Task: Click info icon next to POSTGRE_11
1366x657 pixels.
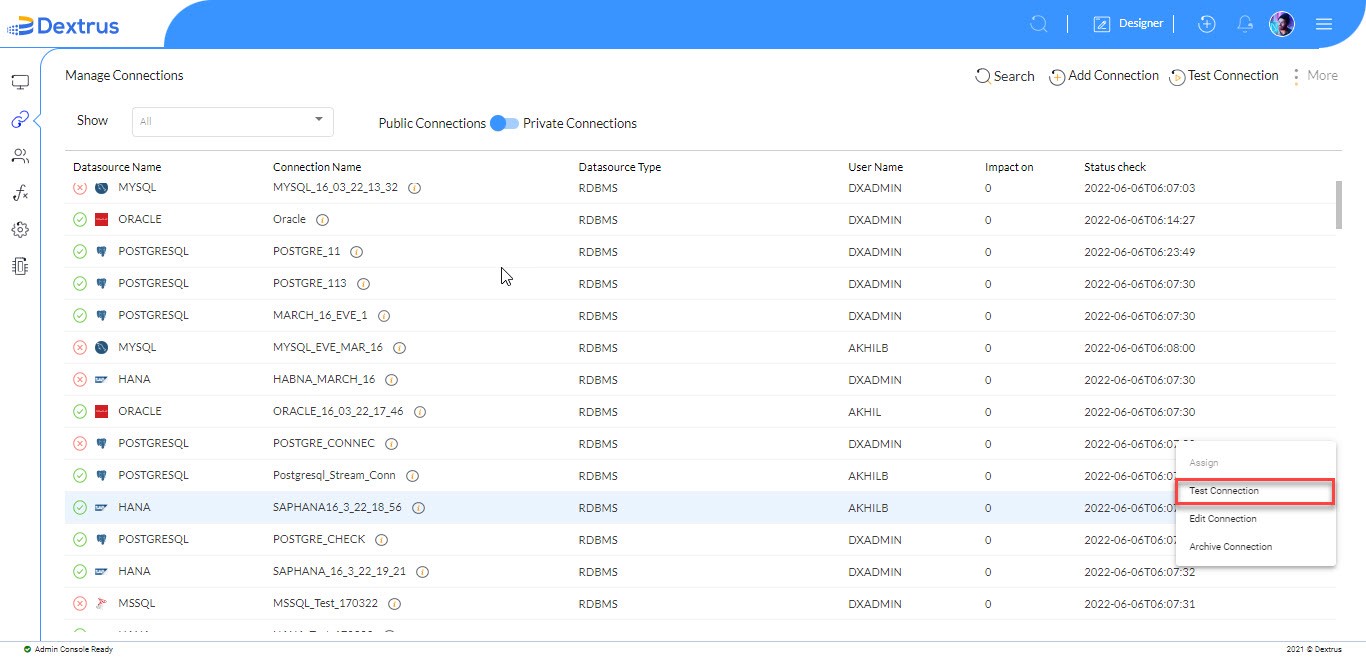Action: (356, 252)
